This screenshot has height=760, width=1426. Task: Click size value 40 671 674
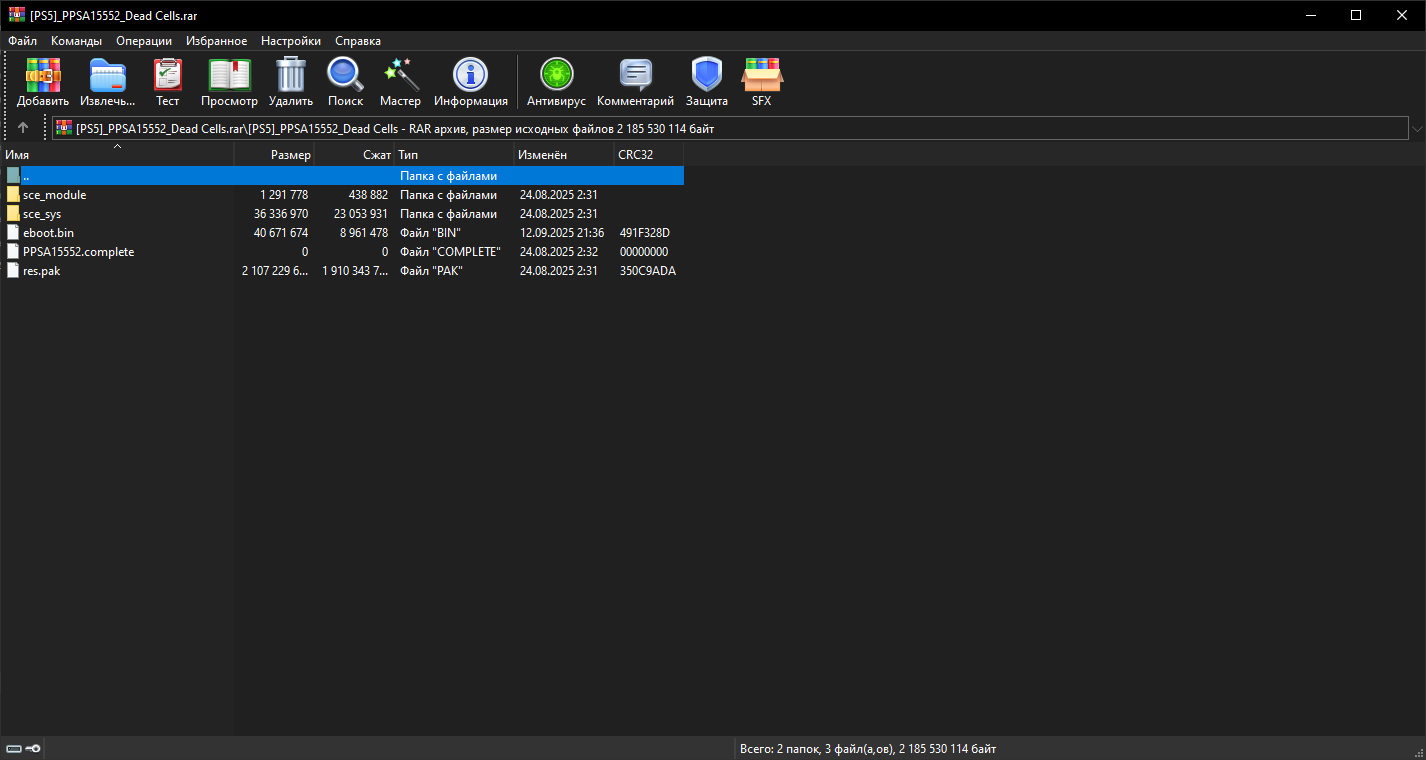click(x=281, y=233)
